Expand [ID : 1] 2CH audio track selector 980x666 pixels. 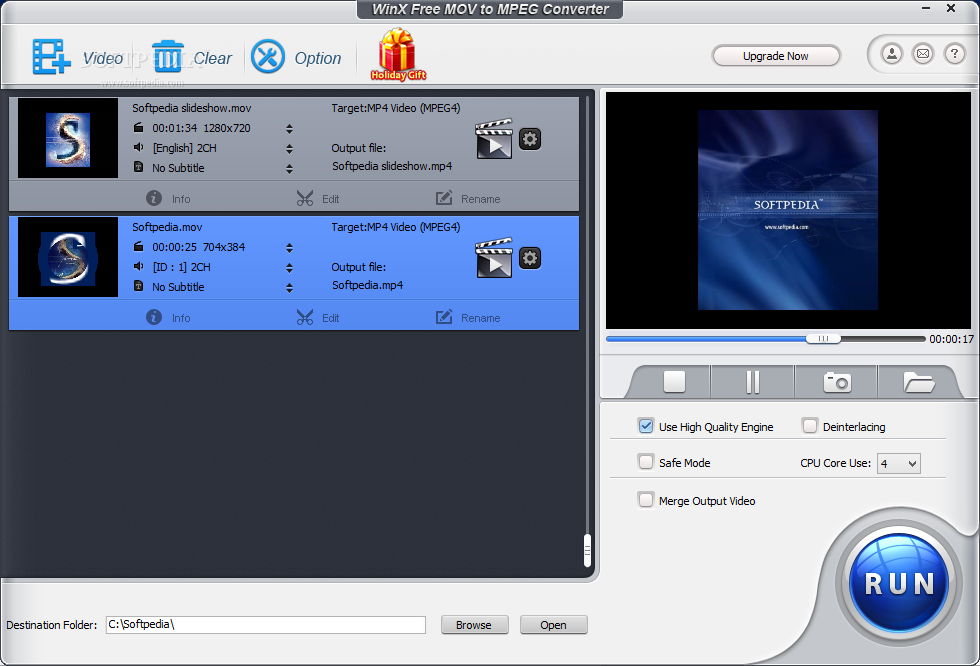tap(289, 268)
